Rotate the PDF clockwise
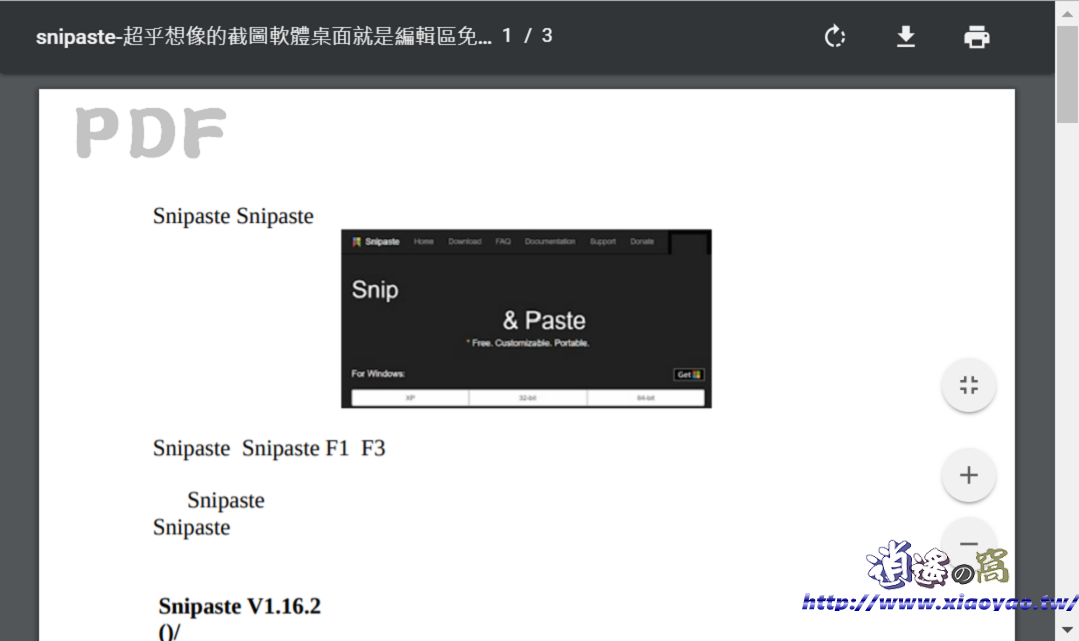This screenshot has width=1079, height=641. 835,36
